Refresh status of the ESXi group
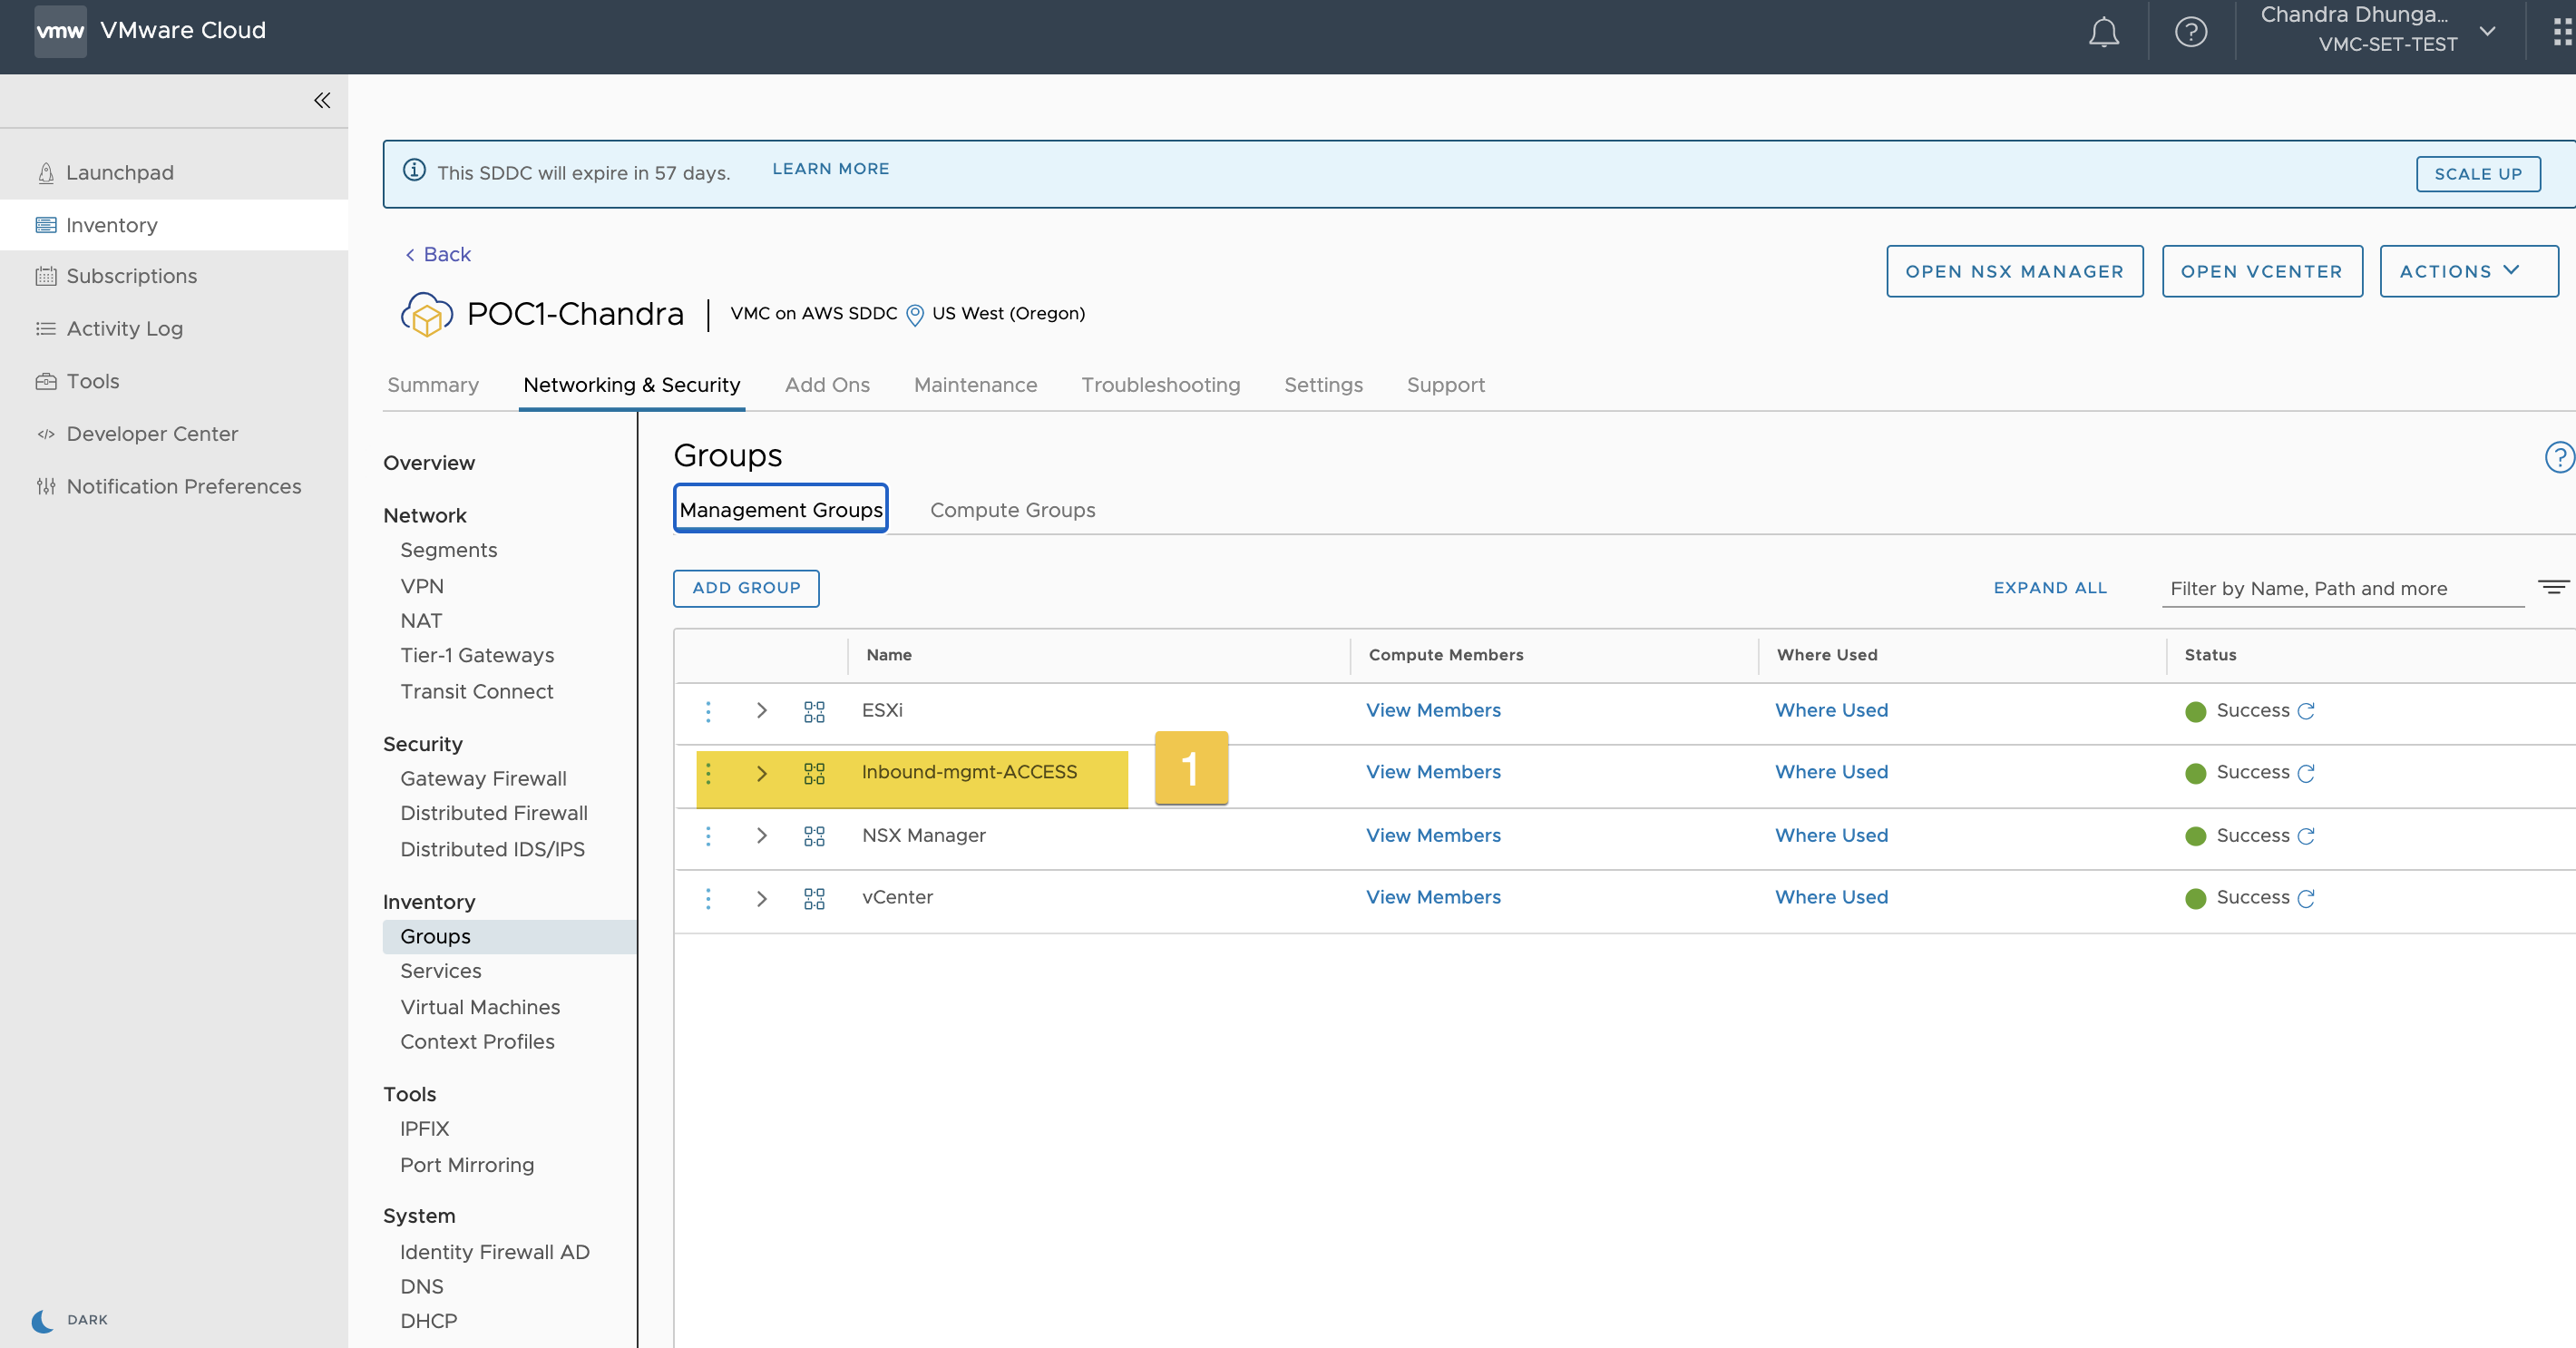The width and height of the screenshot is (2576, 1348). (2306, 711)
